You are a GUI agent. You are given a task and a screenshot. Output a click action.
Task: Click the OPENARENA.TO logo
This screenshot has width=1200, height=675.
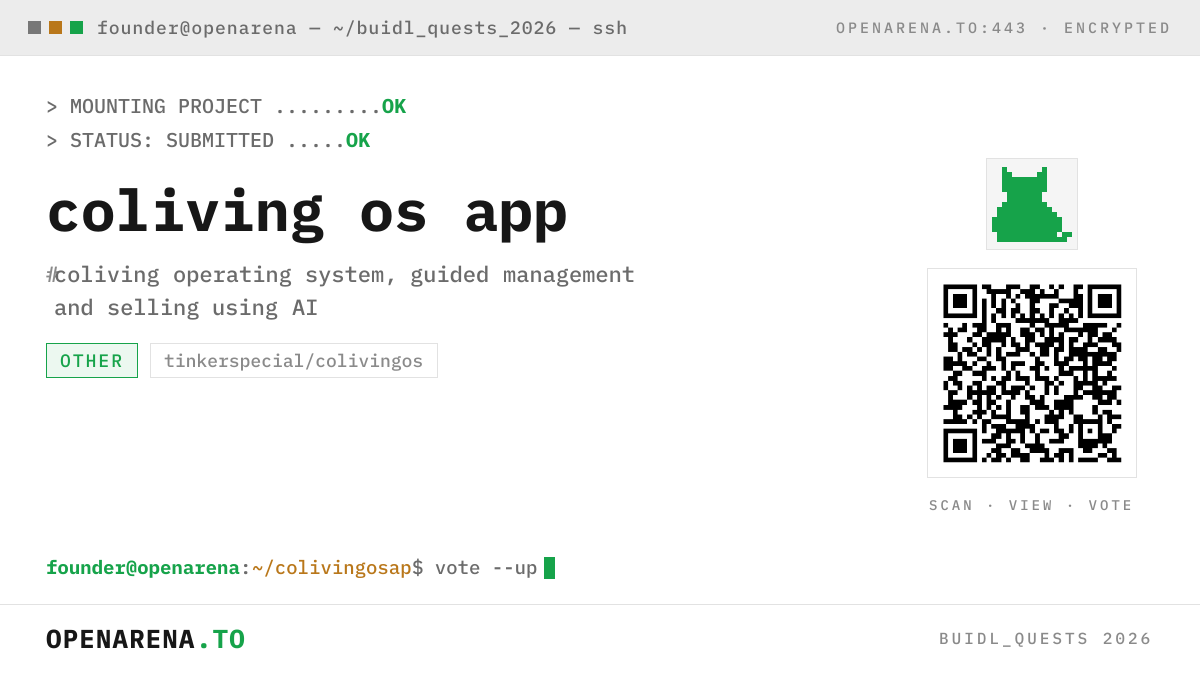(146, 639)
